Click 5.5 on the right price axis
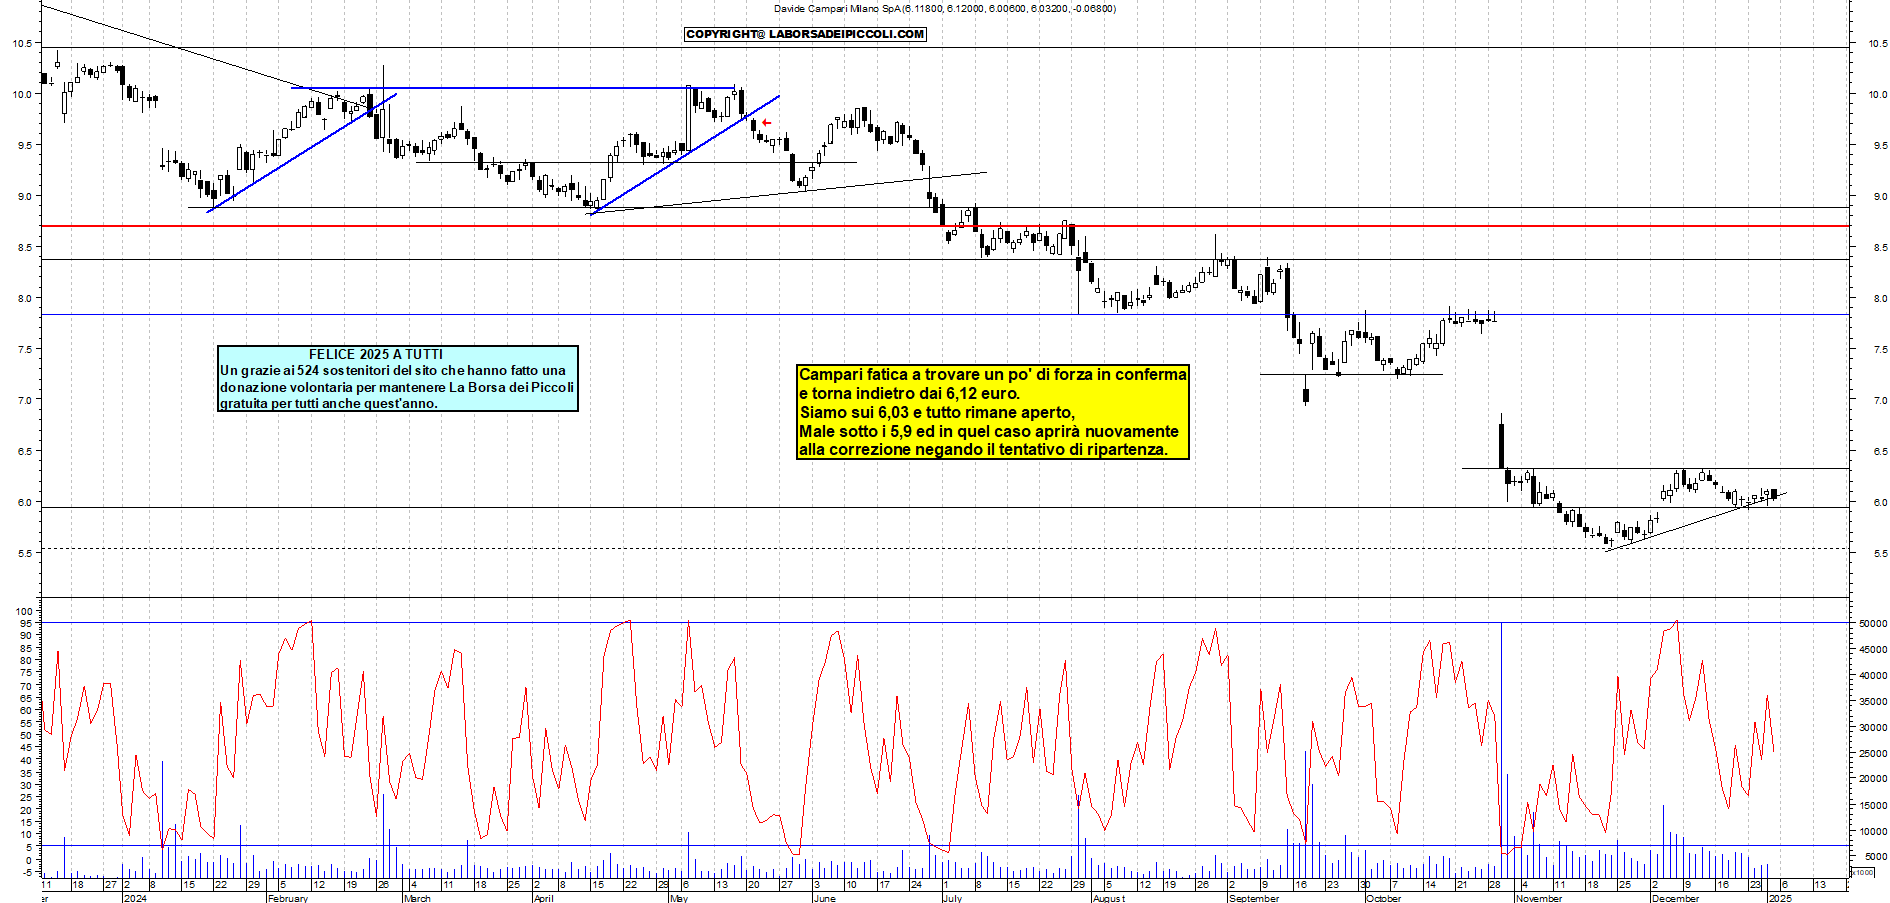The width and height of the screenshot is (1890, 903). tap(1880, 554)
